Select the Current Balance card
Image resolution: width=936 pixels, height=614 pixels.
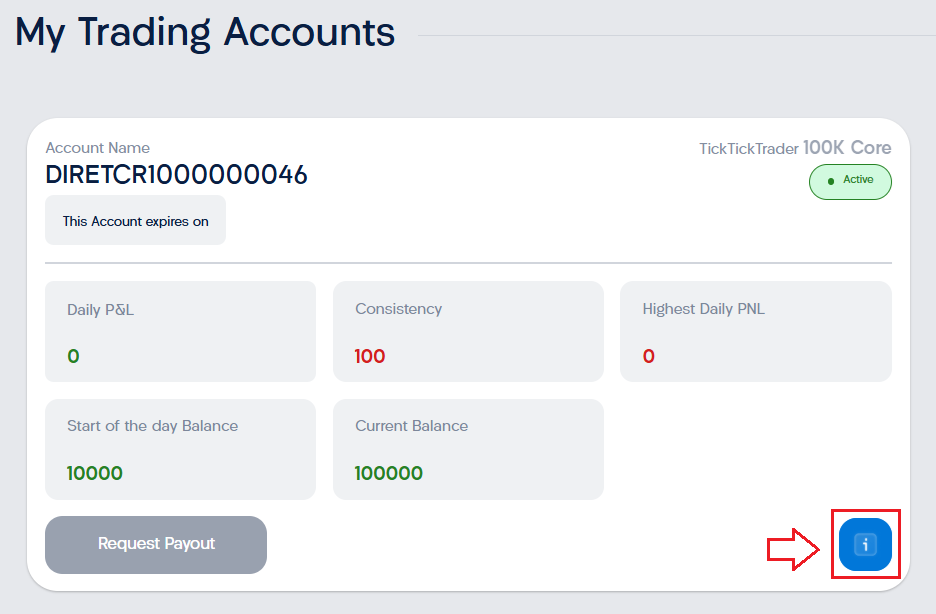[468, 449]
